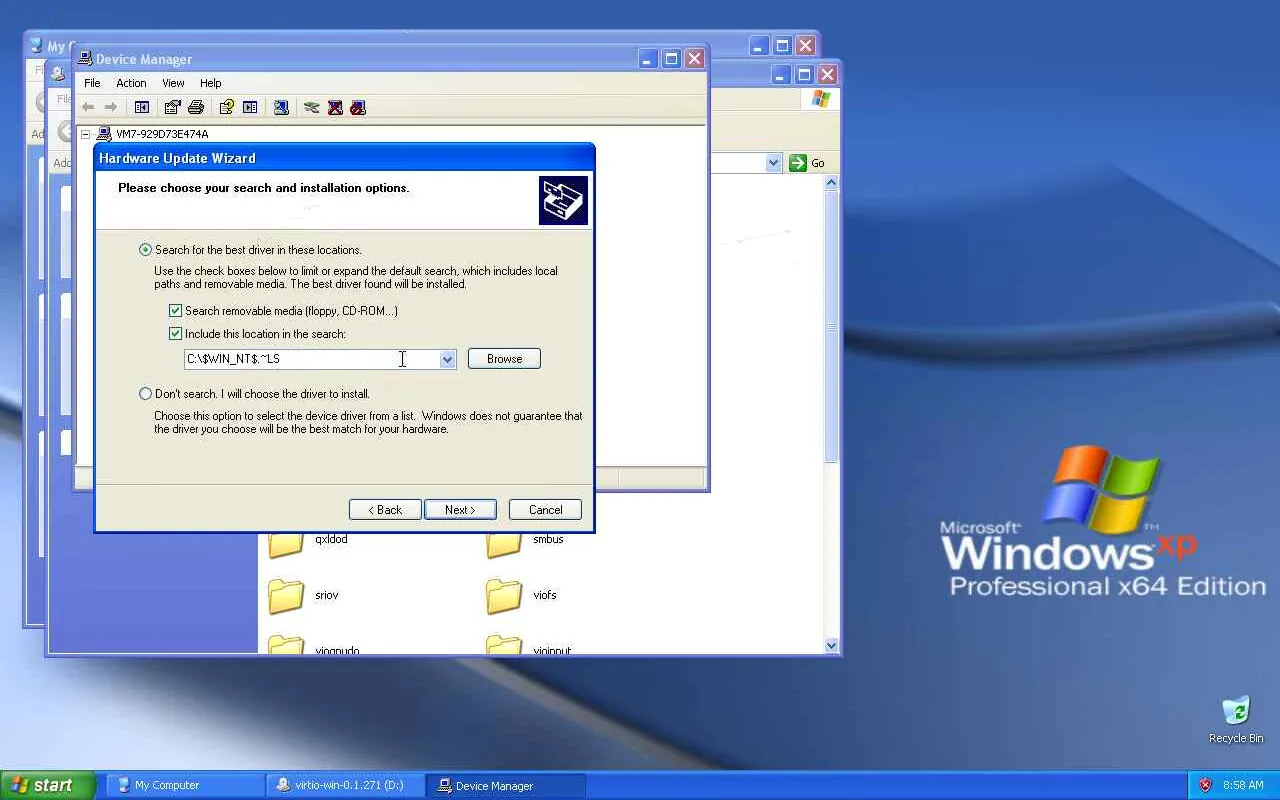The width and height of the screenshot is (1280, 800).
Task: Click the Update Driver toolbar icon
Action: click(312, 107)
